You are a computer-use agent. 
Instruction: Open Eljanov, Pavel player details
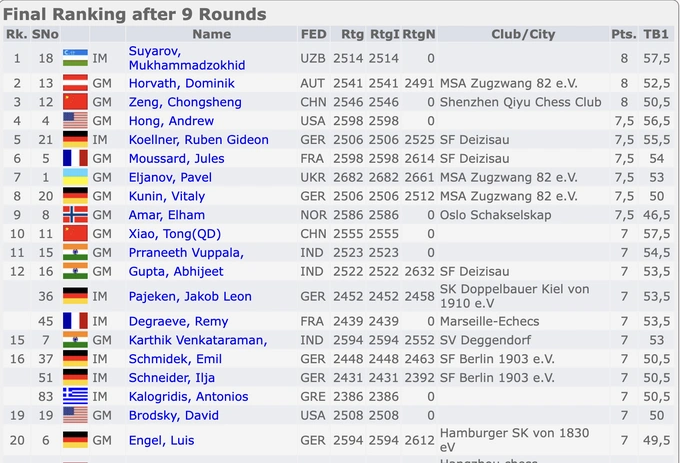169,177
